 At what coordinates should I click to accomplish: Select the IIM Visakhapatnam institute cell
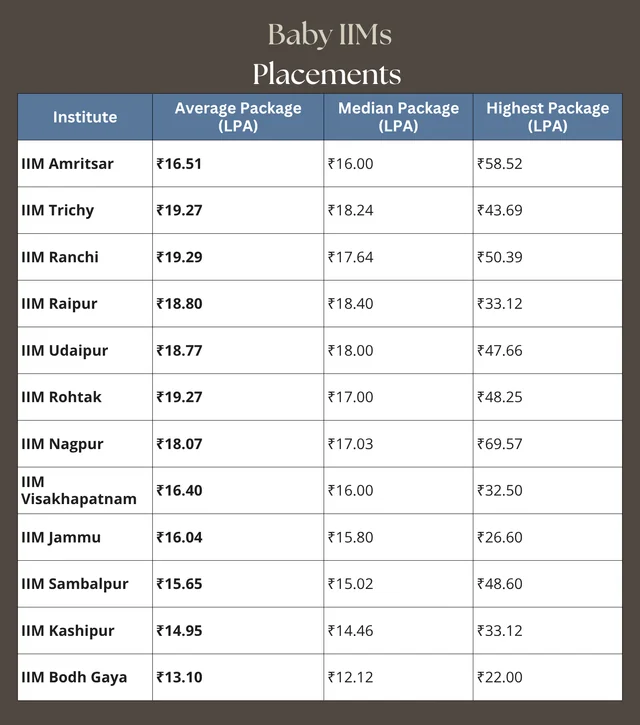[78, 490]
